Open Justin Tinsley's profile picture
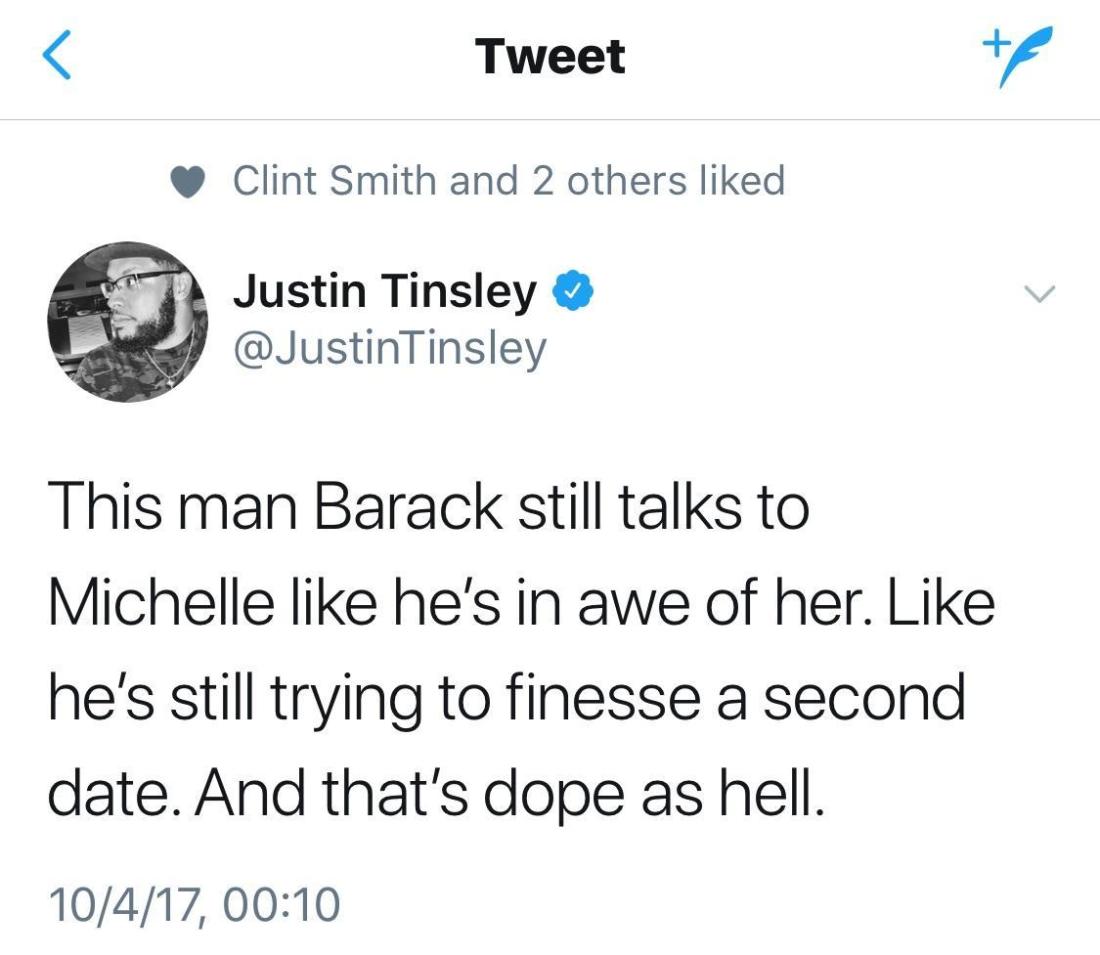 click(x=126, y=321)
